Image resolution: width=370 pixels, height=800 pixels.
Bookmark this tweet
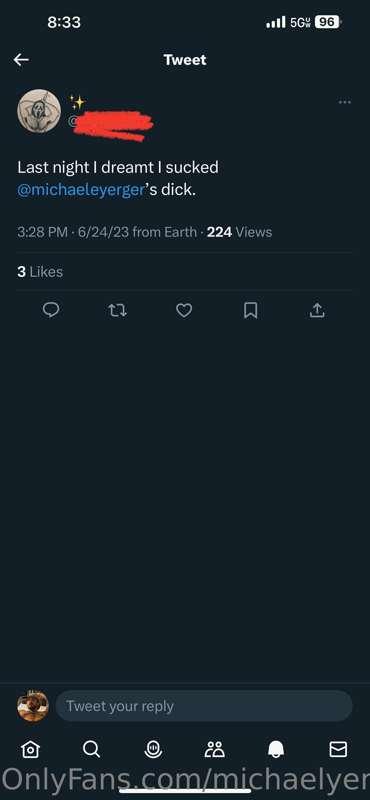pyautogui.click(x=250, y=310)
